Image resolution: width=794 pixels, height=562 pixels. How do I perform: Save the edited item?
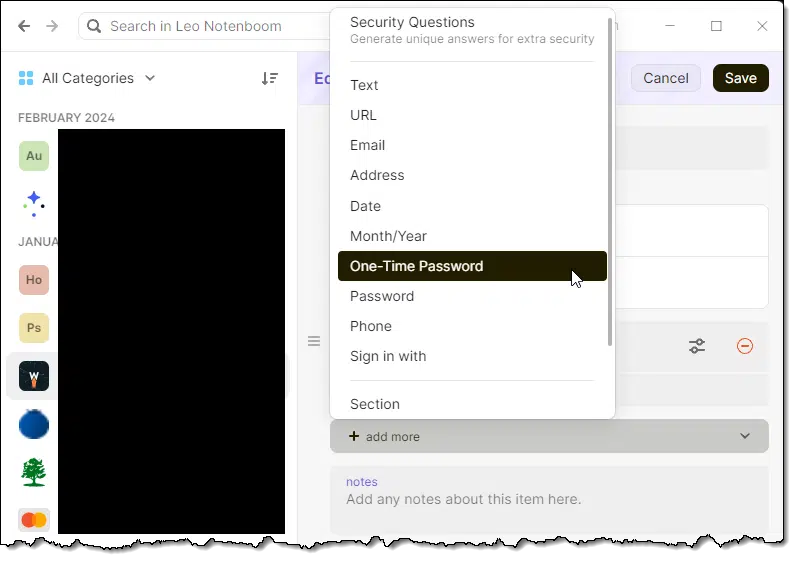[x=740, y=78]
